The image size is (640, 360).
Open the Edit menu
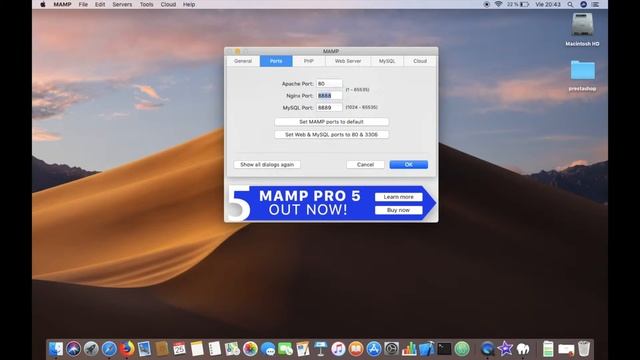coord(100,4)
